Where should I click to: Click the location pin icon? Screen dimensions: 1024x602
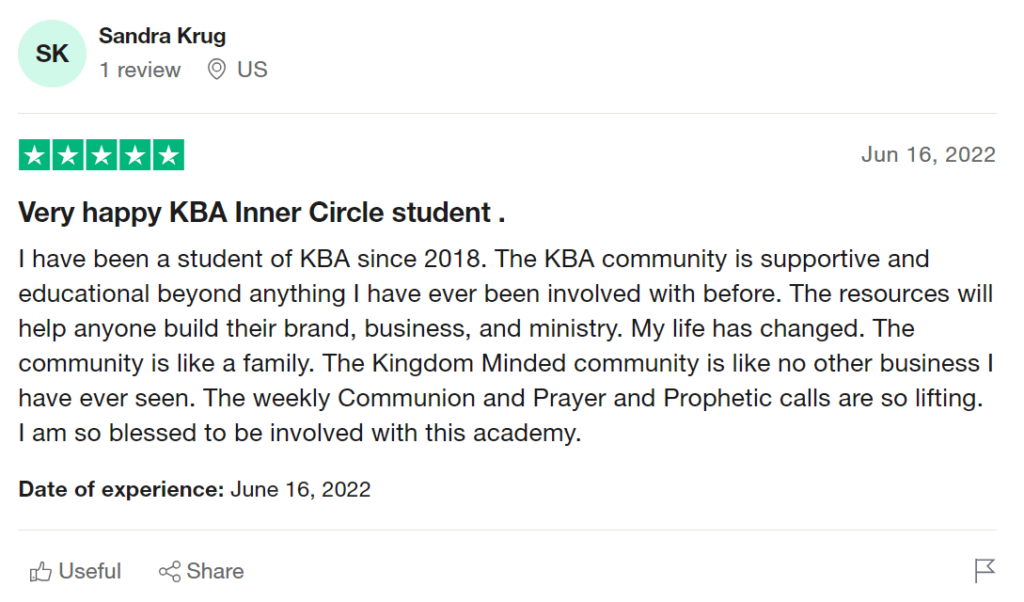[x=216, y=70]
